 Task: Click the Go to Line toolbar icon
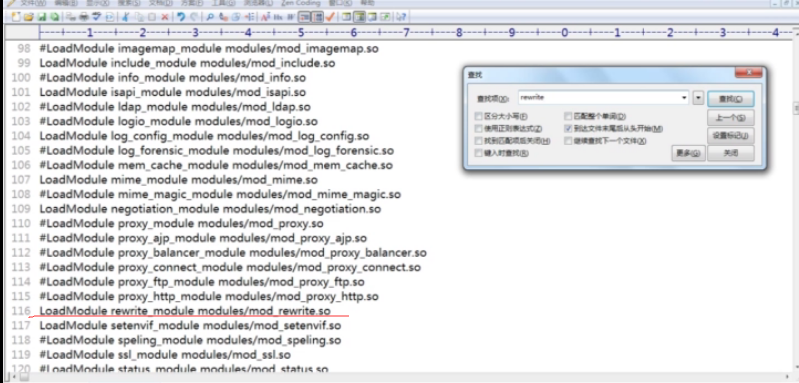[x=249, y=17]
